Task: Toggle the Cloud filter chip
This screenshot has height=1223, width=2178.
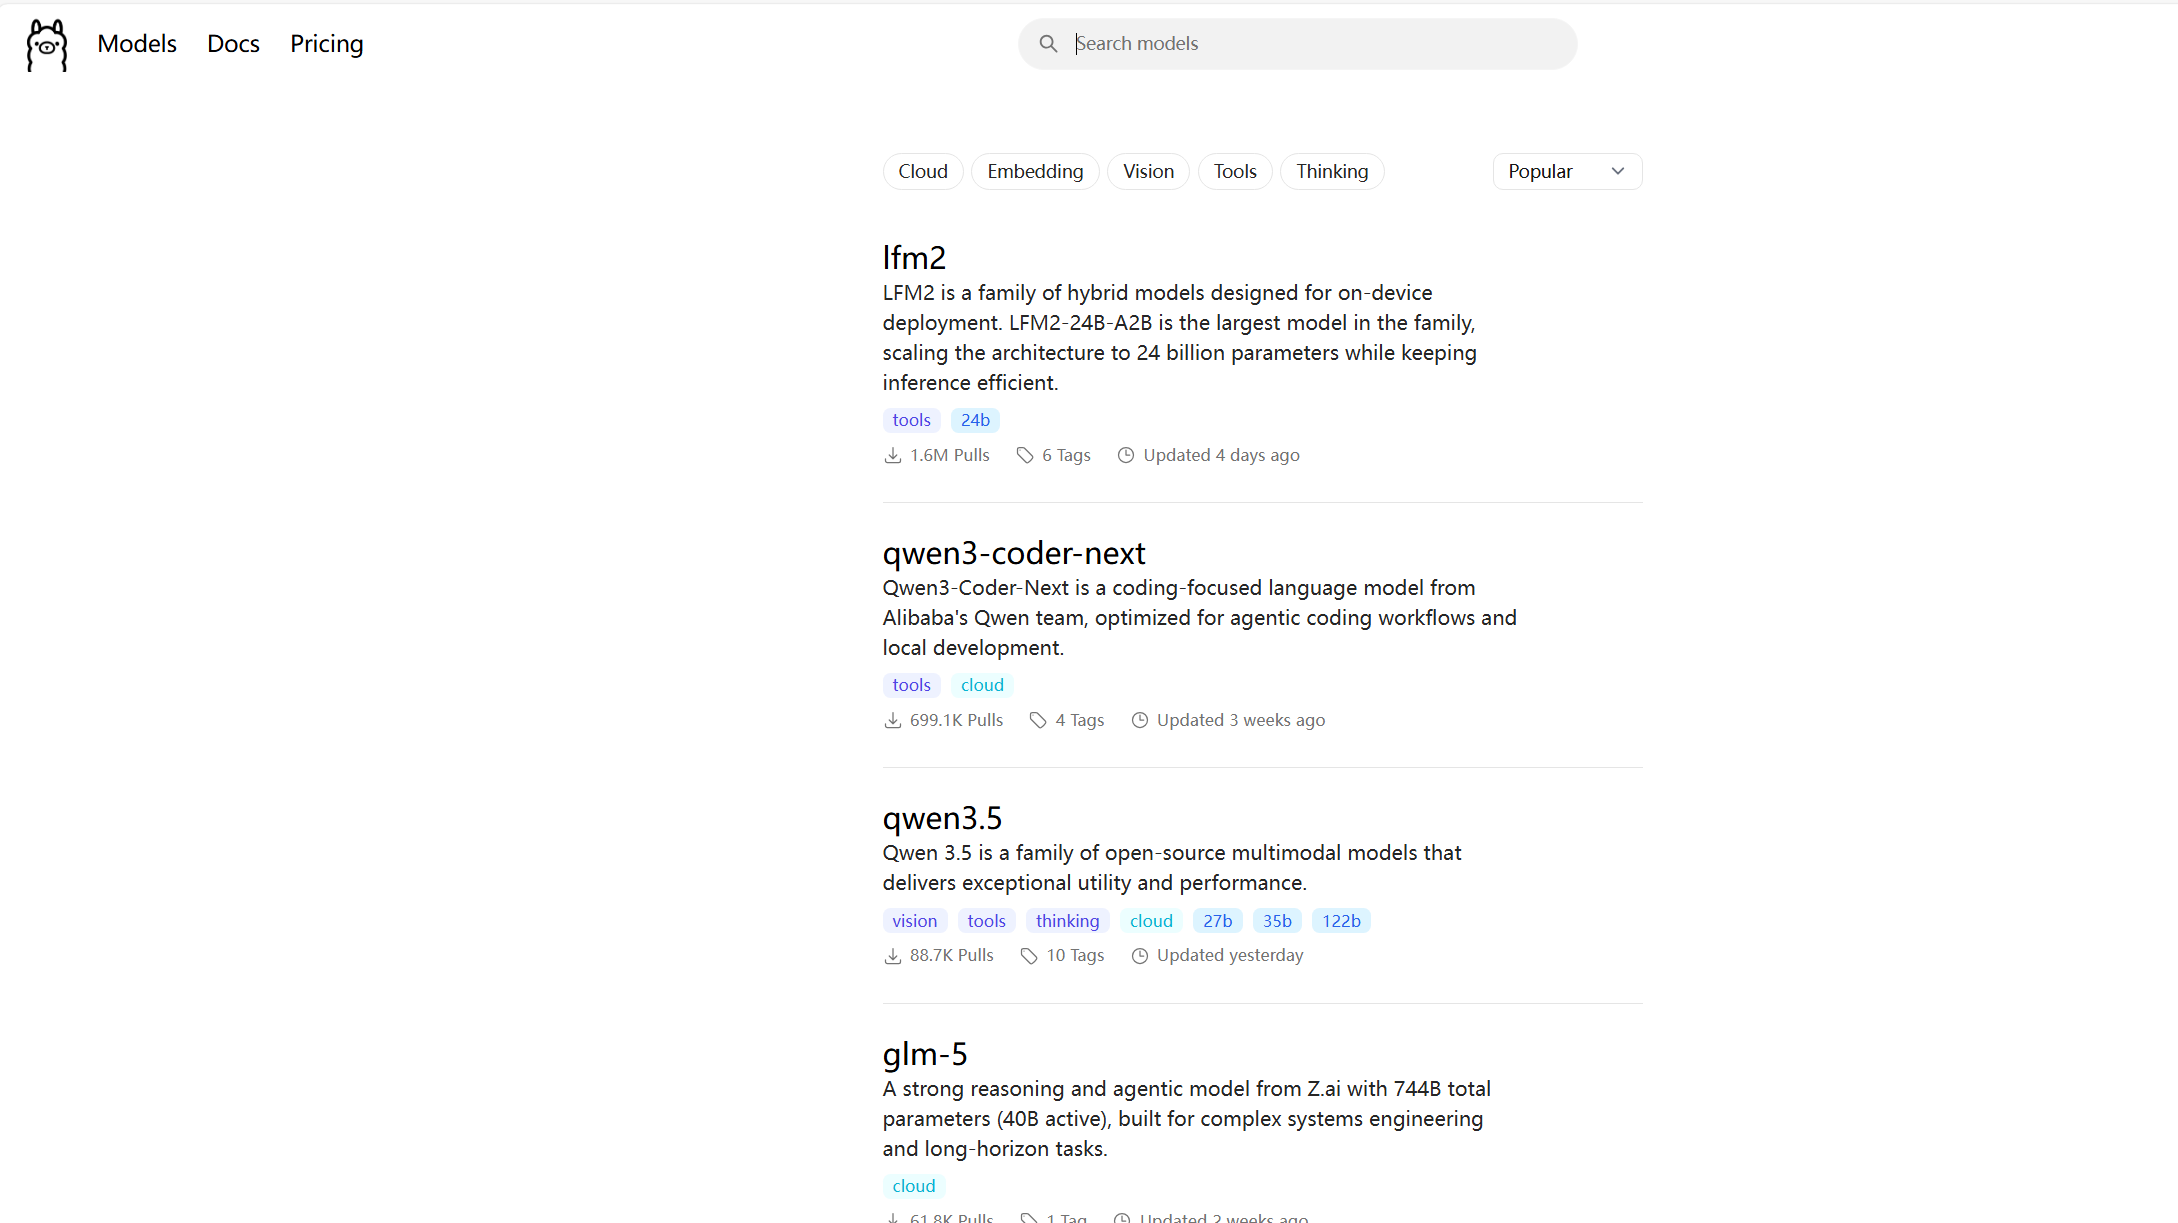Action: click(922, 172)
